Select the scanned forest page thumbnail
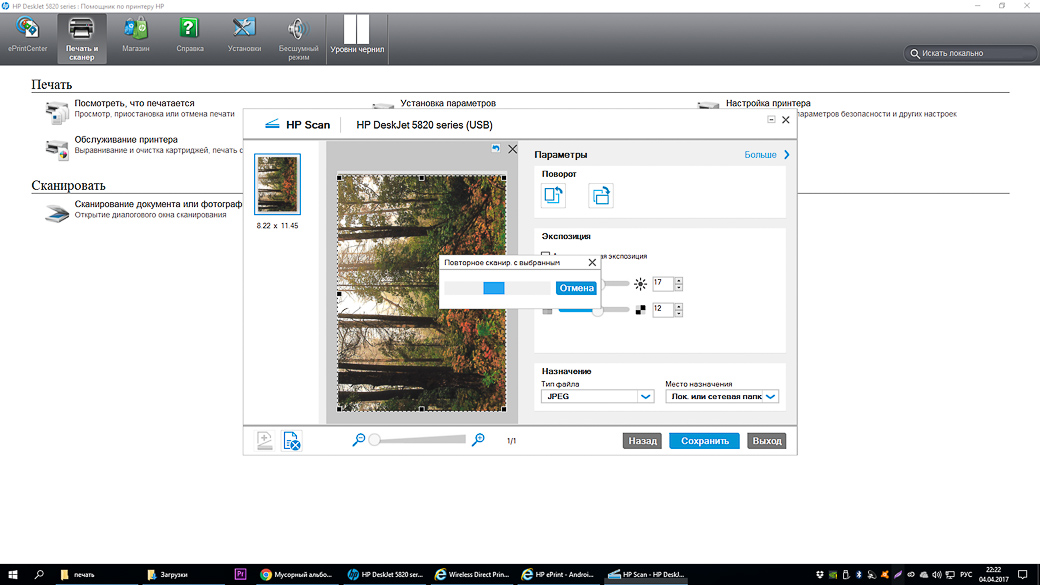Viewport: 1040px width, 585px height. coord(277,184)
